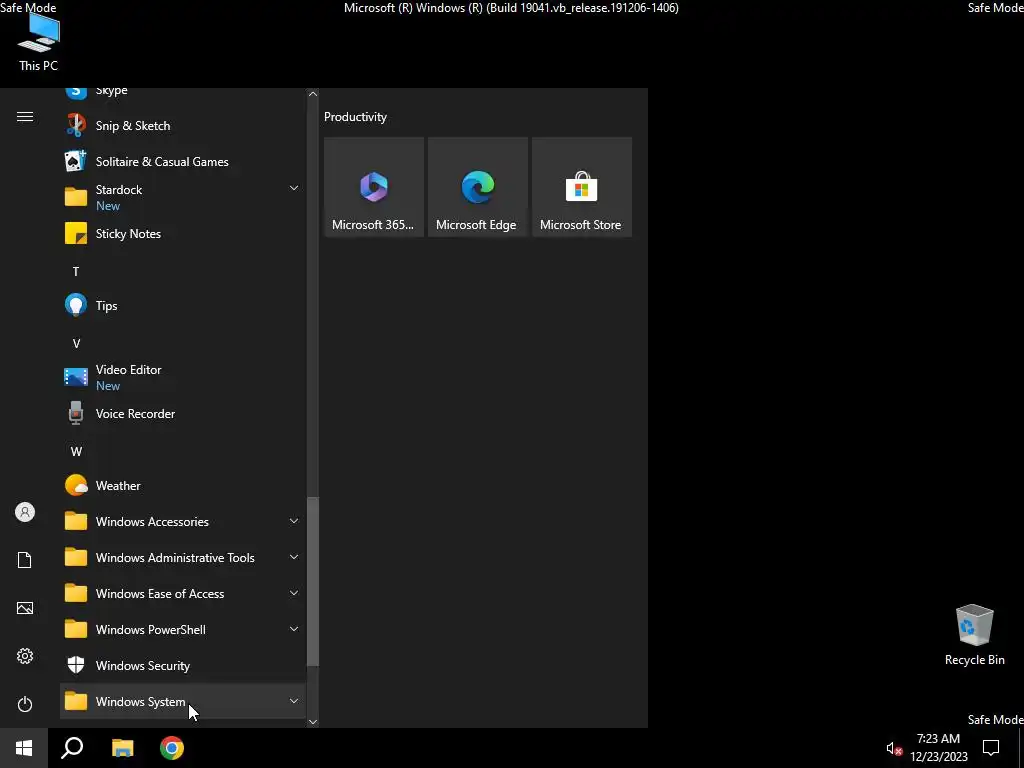
Task: Select the This PC desktop icon
Action: [x=39, y=42]
